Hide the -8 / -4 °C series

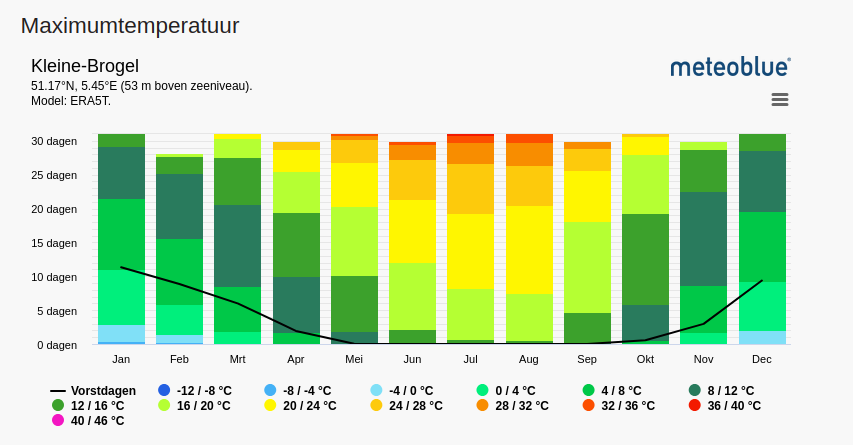309,390
